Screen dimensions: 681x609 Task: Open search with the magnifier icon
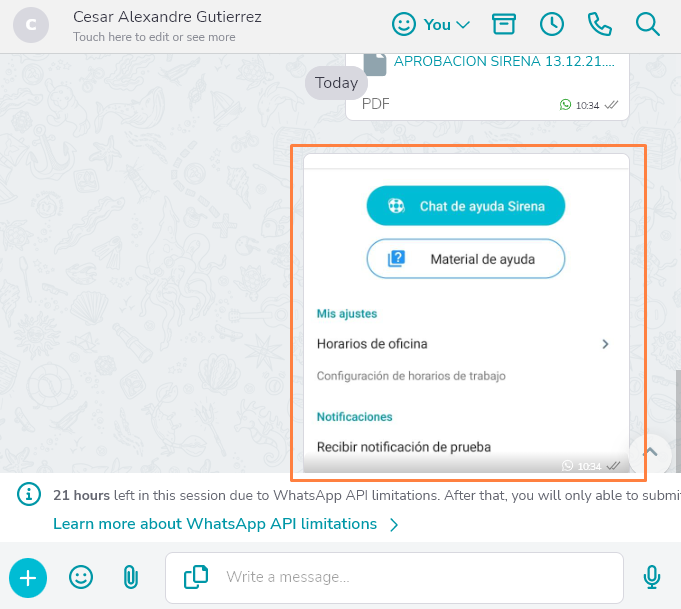[x=648, y=24]
